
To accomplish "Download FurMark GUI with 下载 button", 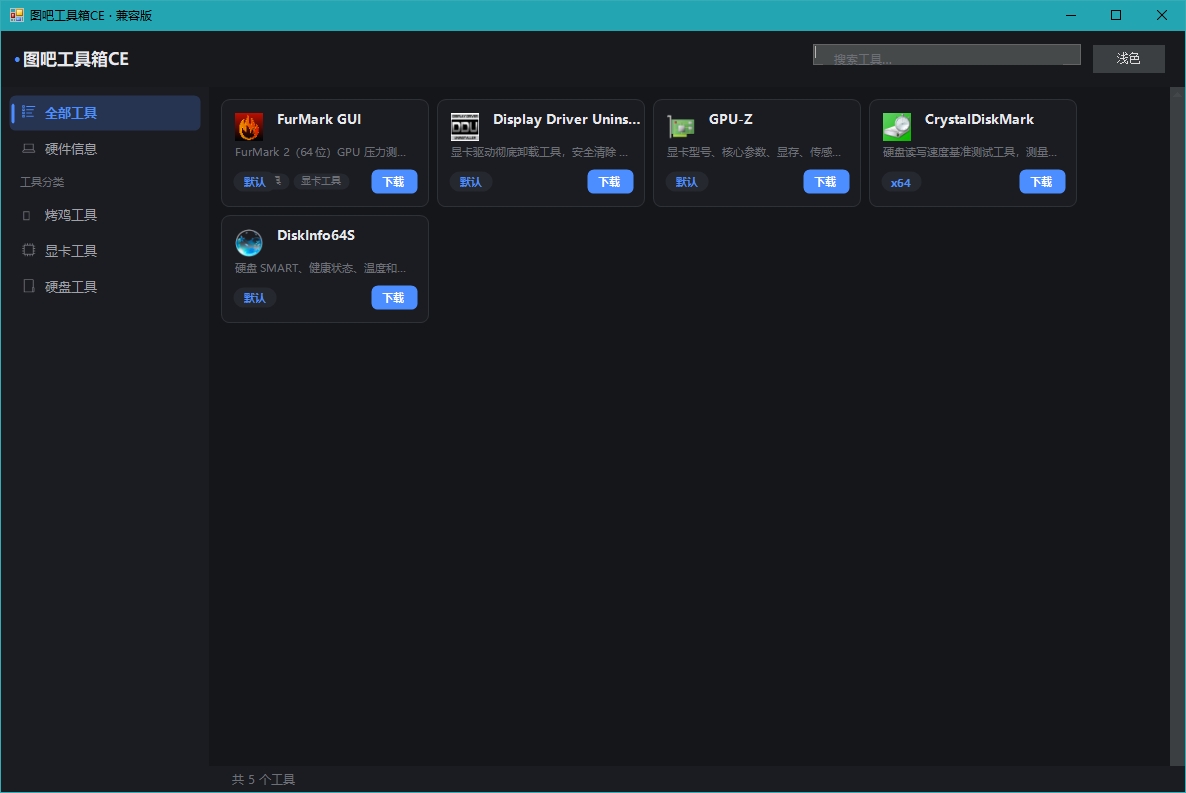I will click(394, 182).
